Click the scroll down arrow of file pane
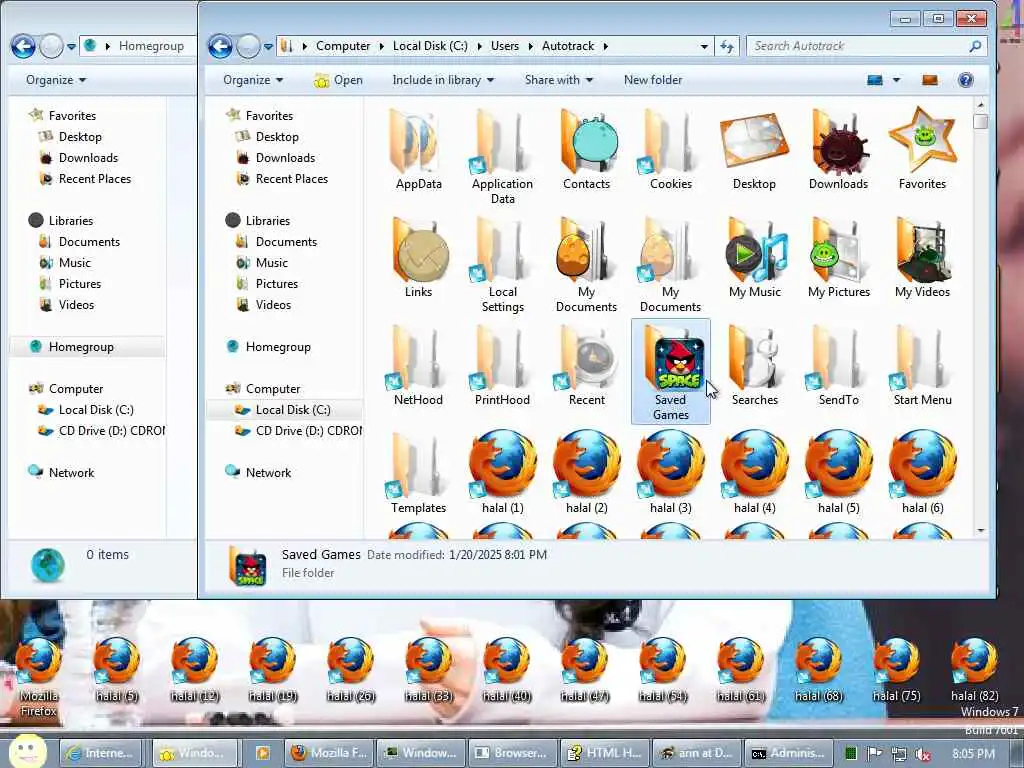The height and width of the screenshot is (768, 1024). pyautogui.click(x=980, y=531)
